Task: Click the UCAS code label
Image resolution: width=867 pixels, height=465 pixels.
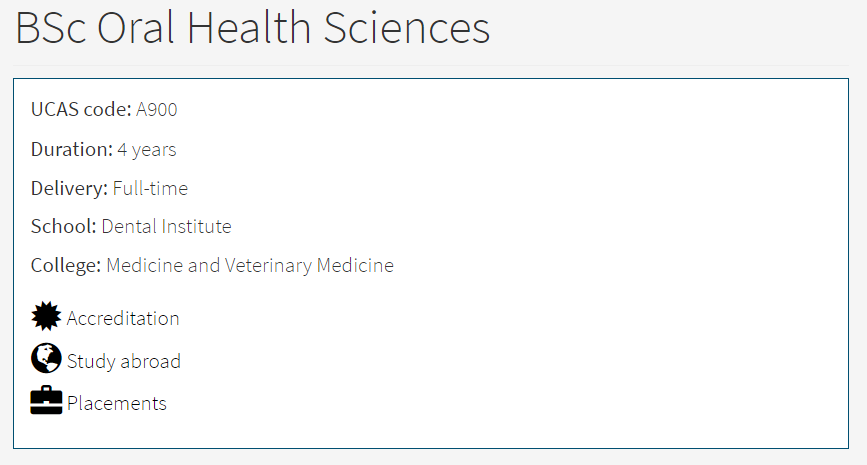Action: pyautogui.click(x=81, y=109)
